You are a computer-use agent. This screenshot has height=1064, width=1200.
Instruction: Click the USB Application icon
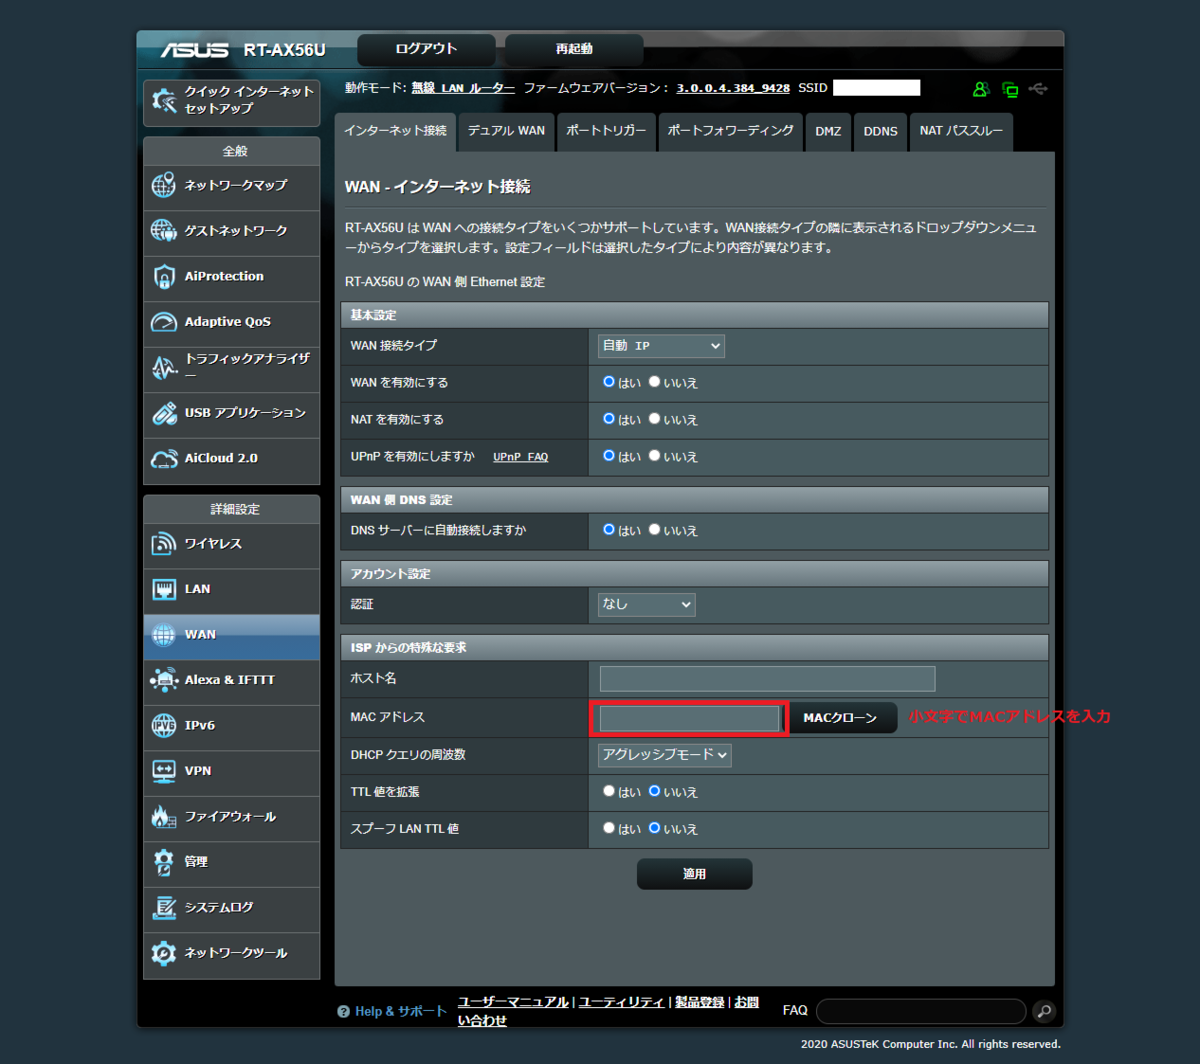pyautogui.click(x=164, y=413)
